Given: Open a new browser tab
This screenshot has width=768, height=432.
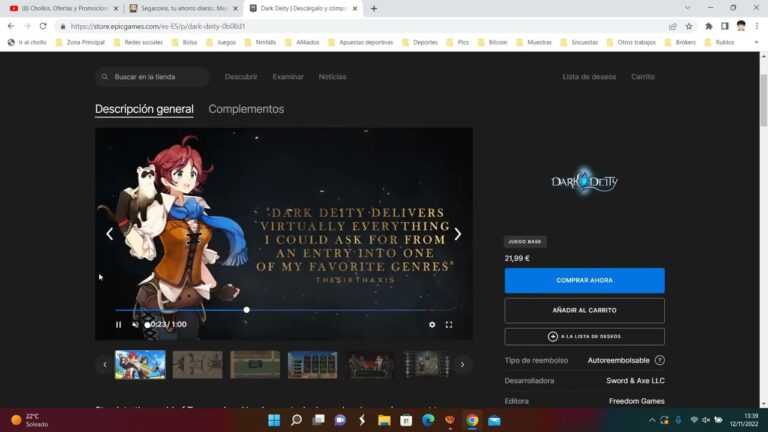Looking at the screenshot, I should (374, 8).
